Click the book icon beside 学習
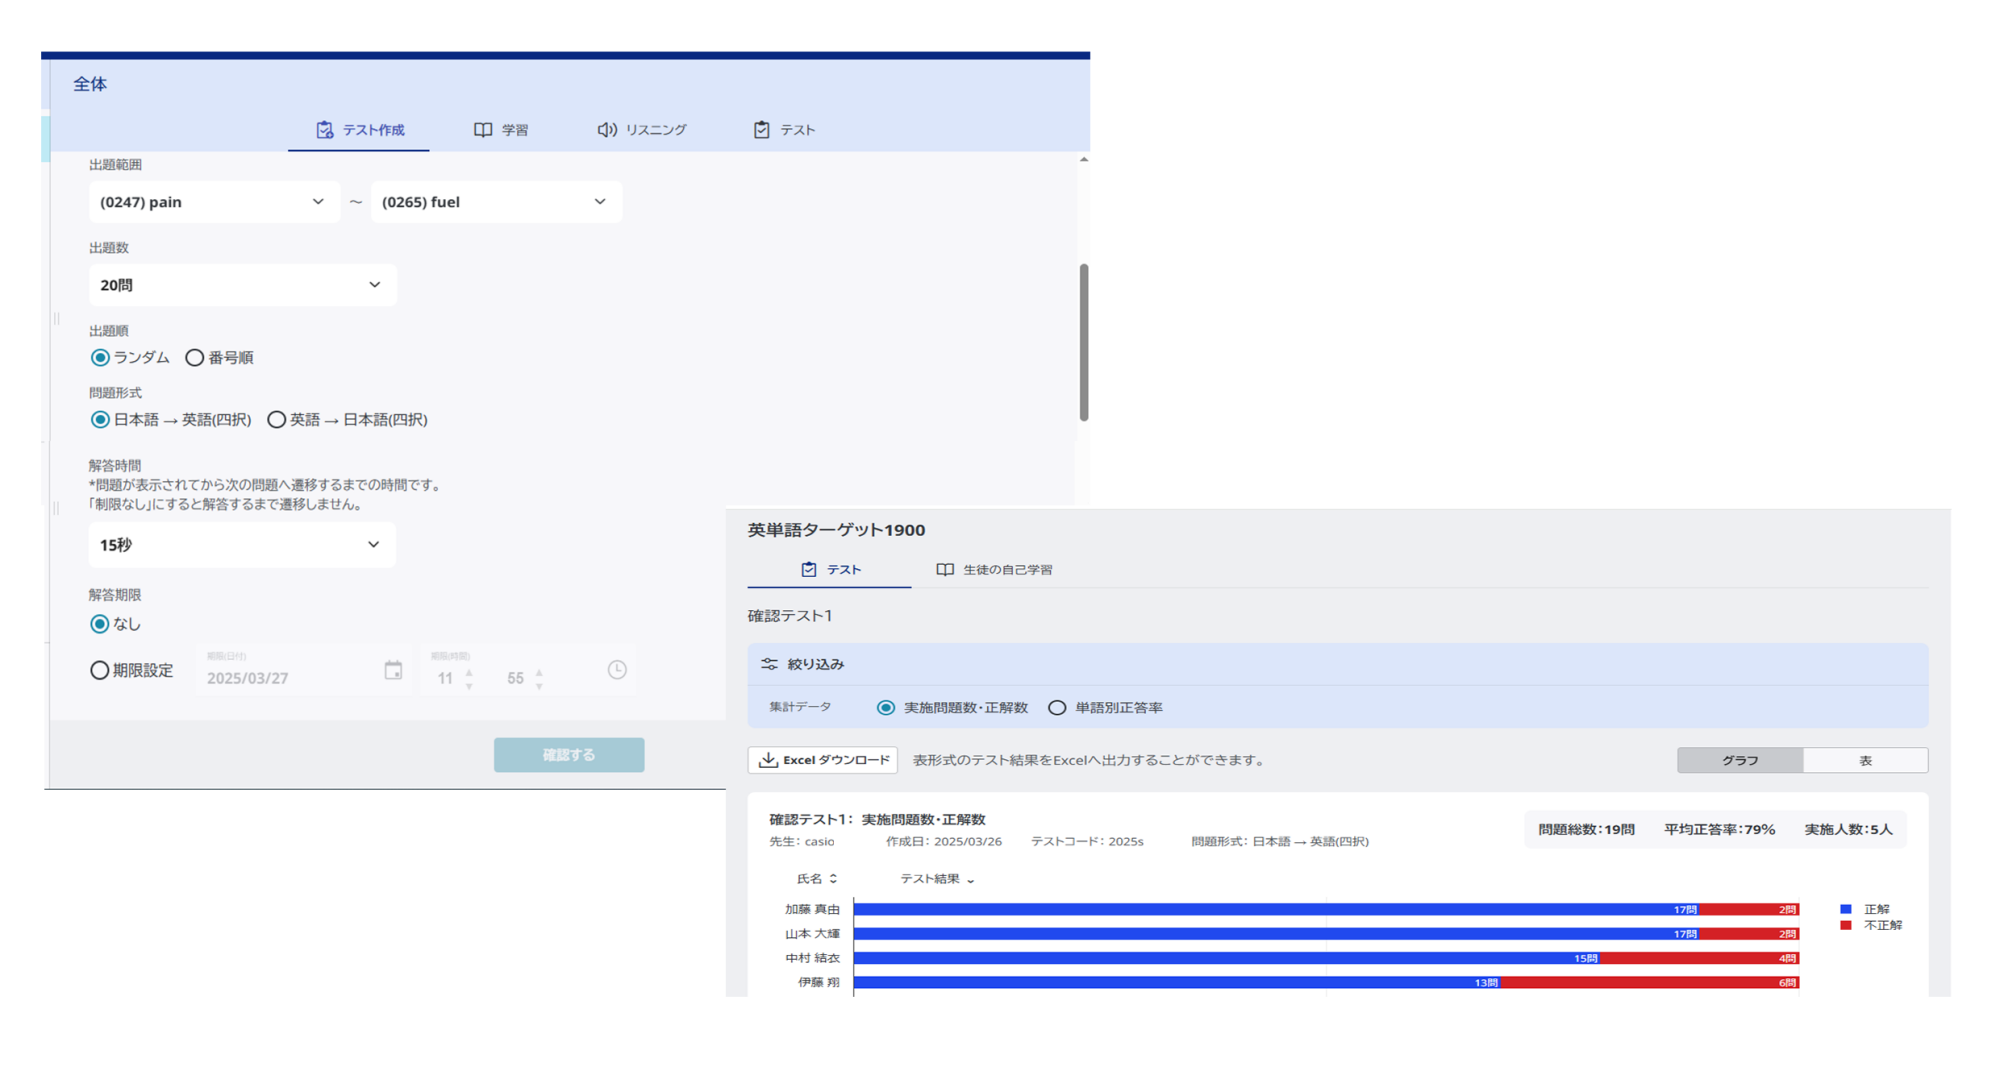The image size is (2000, 1071). pos(483,128)
